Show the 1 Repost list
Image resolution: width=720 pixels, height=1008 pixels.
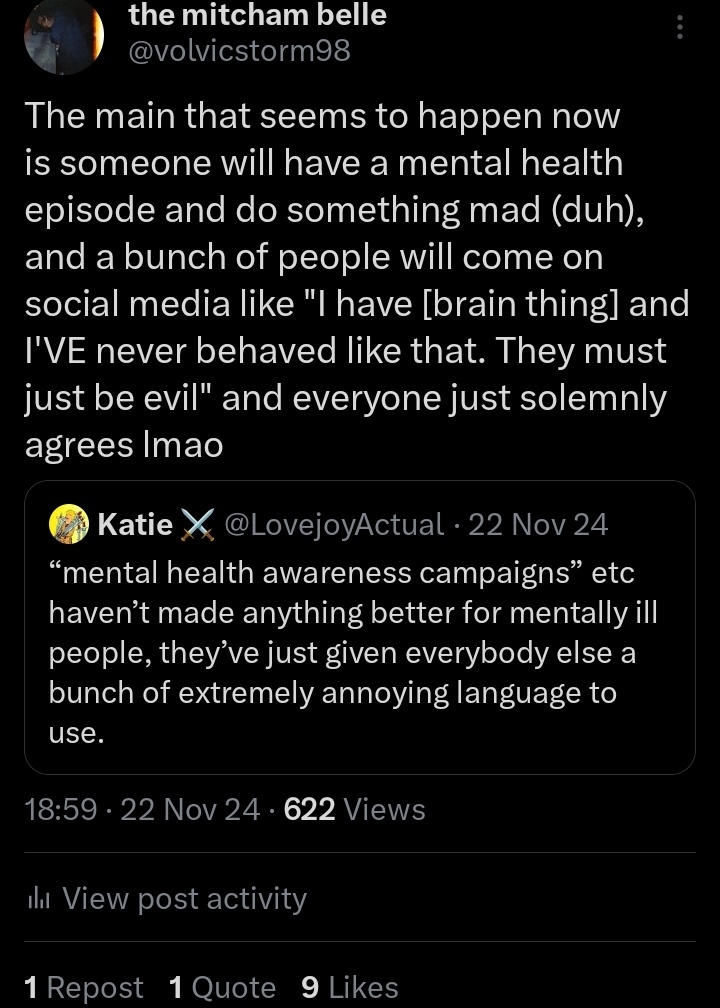point(83,988)
